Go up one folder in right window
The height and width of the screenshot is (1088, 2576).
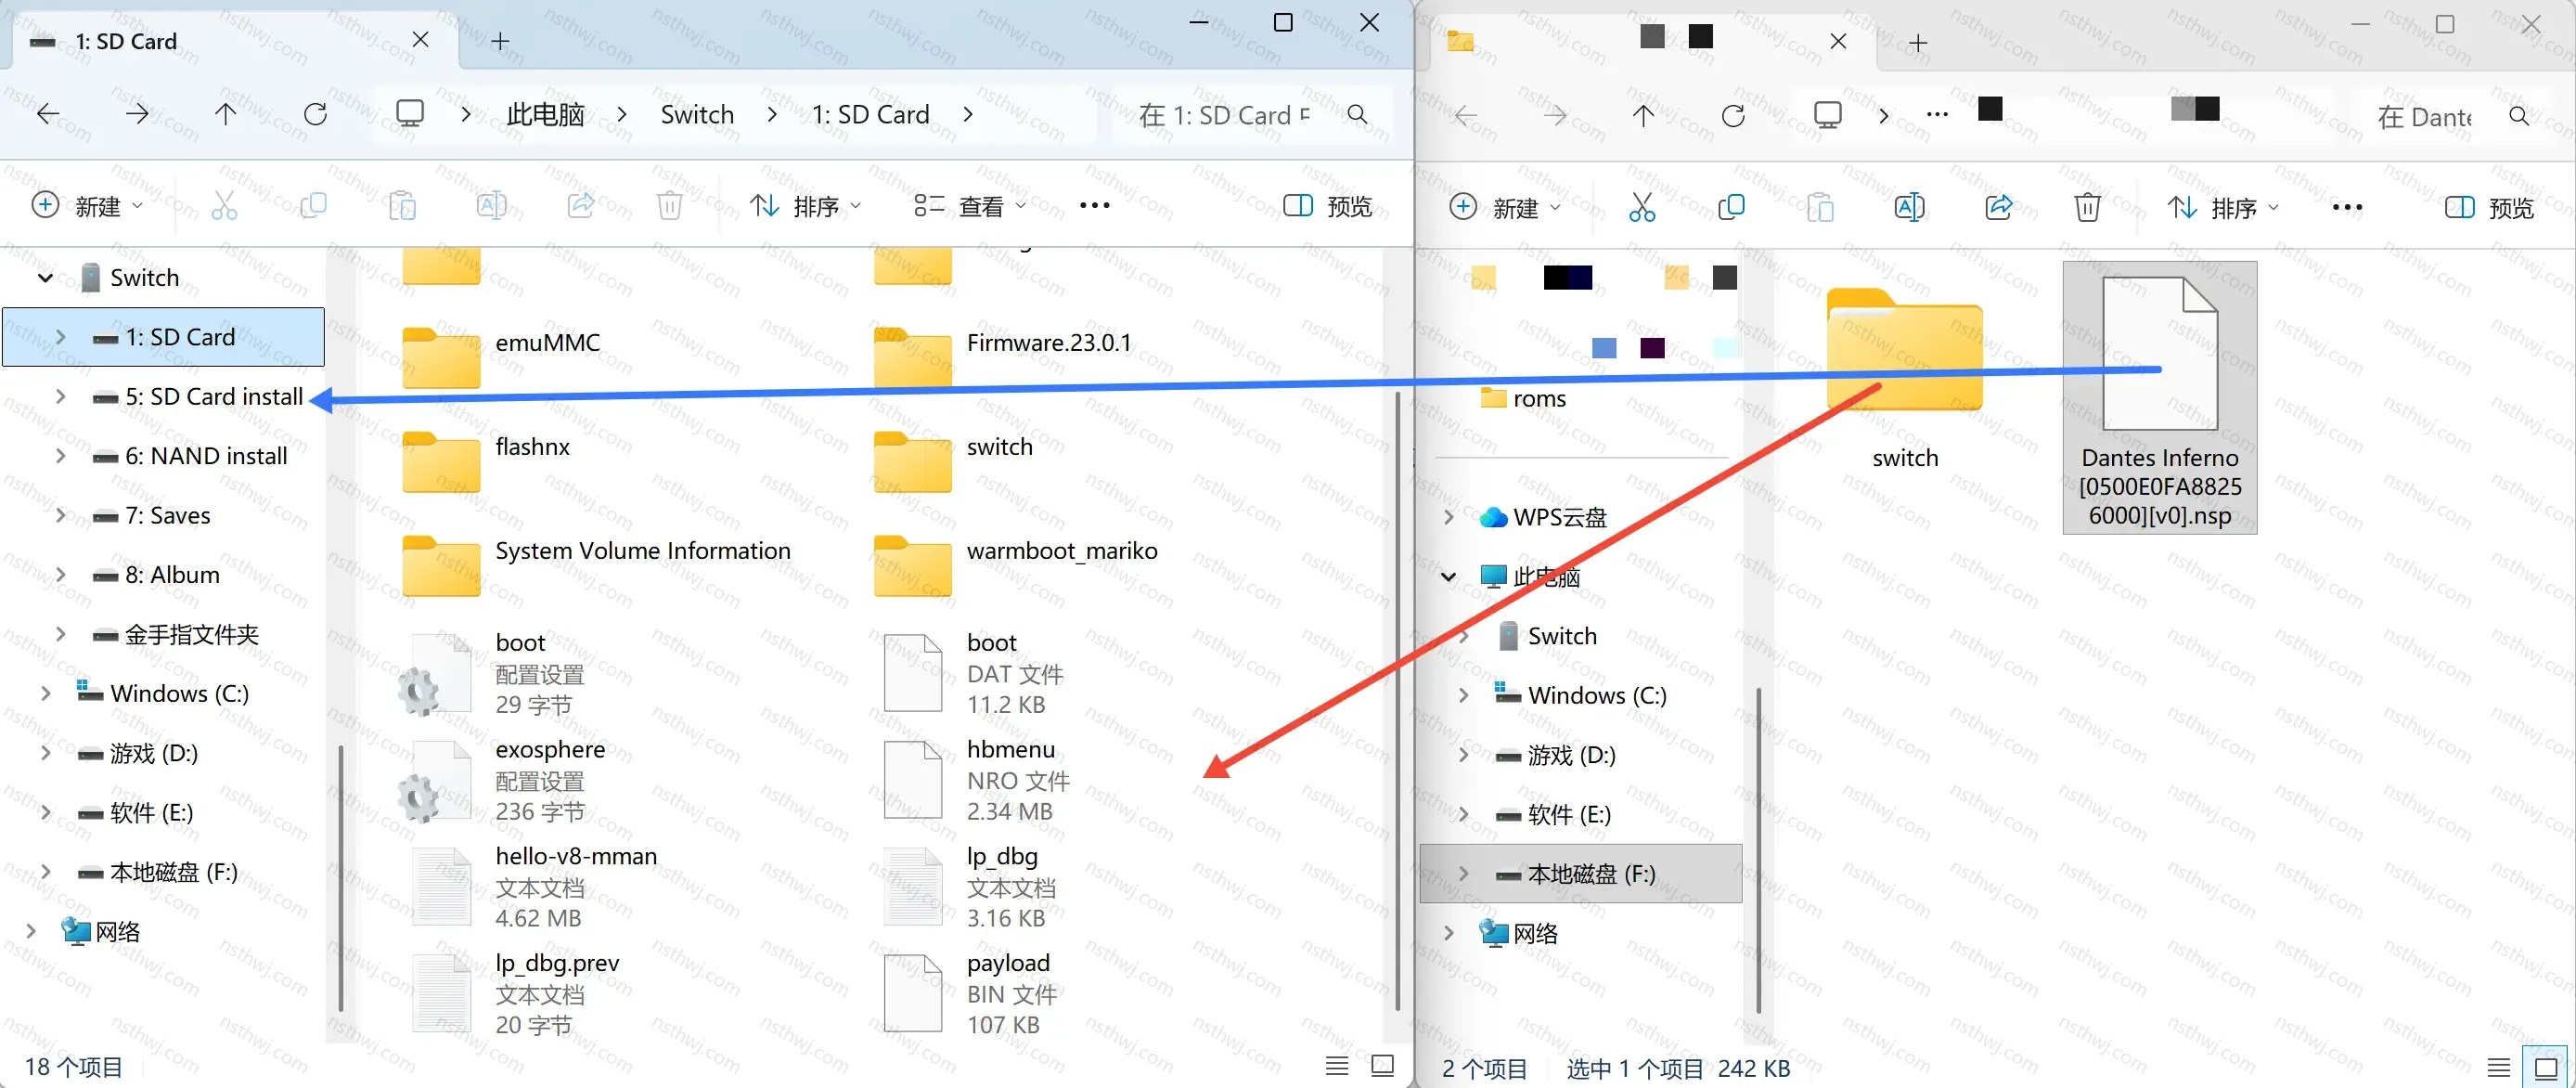(x=1643, y=116)
